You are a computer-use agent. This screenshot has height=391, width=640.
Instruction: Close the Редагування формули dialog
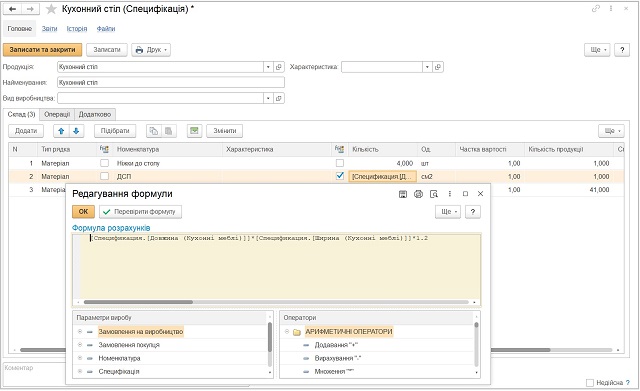480,194
